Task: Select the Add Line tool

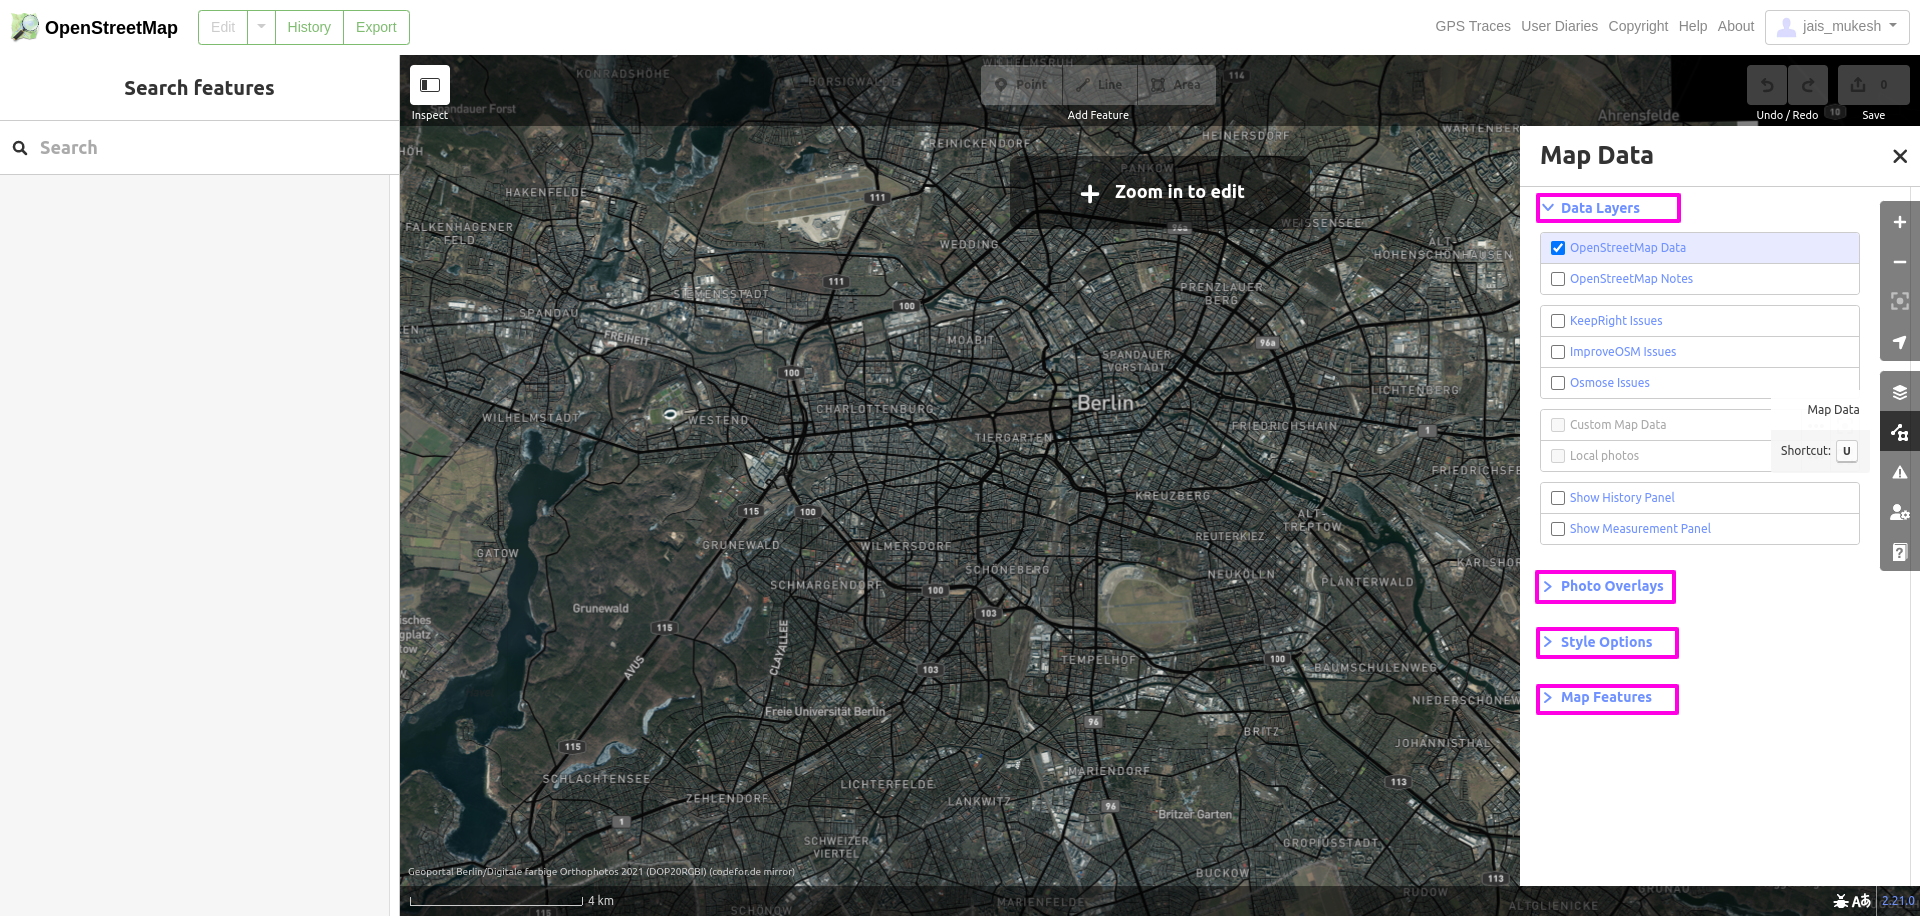Action: (x=1100, y=85)
